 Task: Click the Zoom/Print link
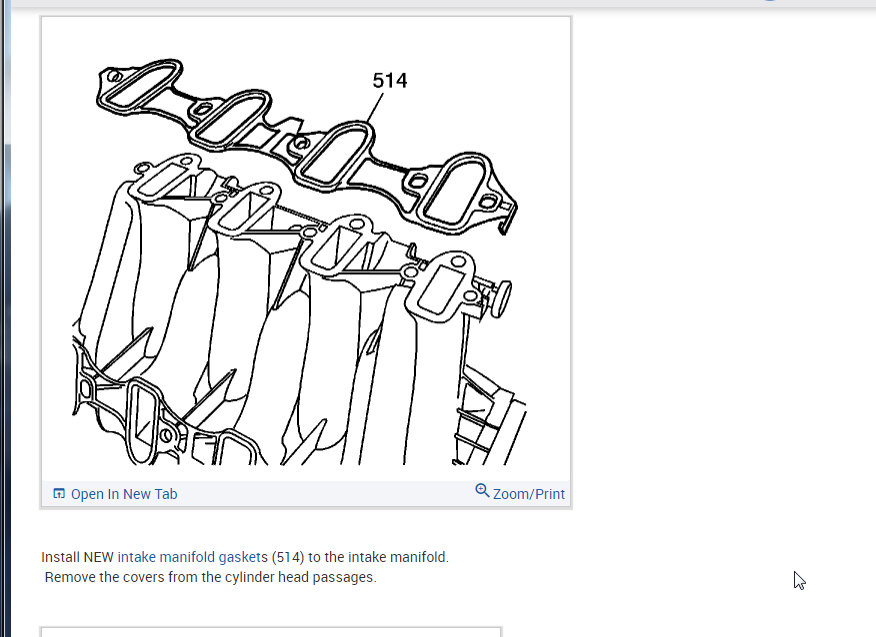529,494
